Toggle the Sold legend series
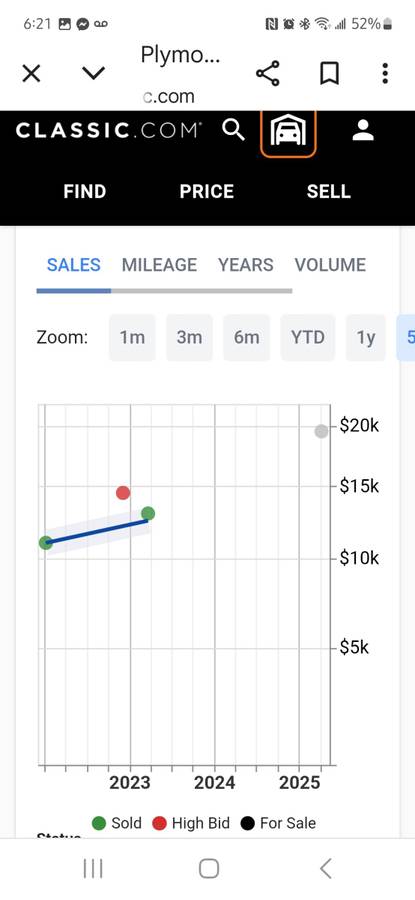 [x=117, y=823]
